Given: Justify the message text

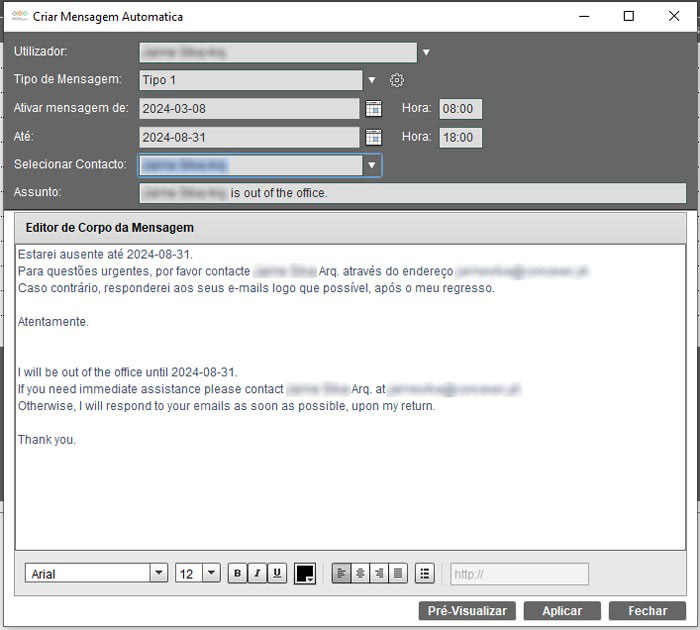Looking at the screenshot, I should coord(398,573).
